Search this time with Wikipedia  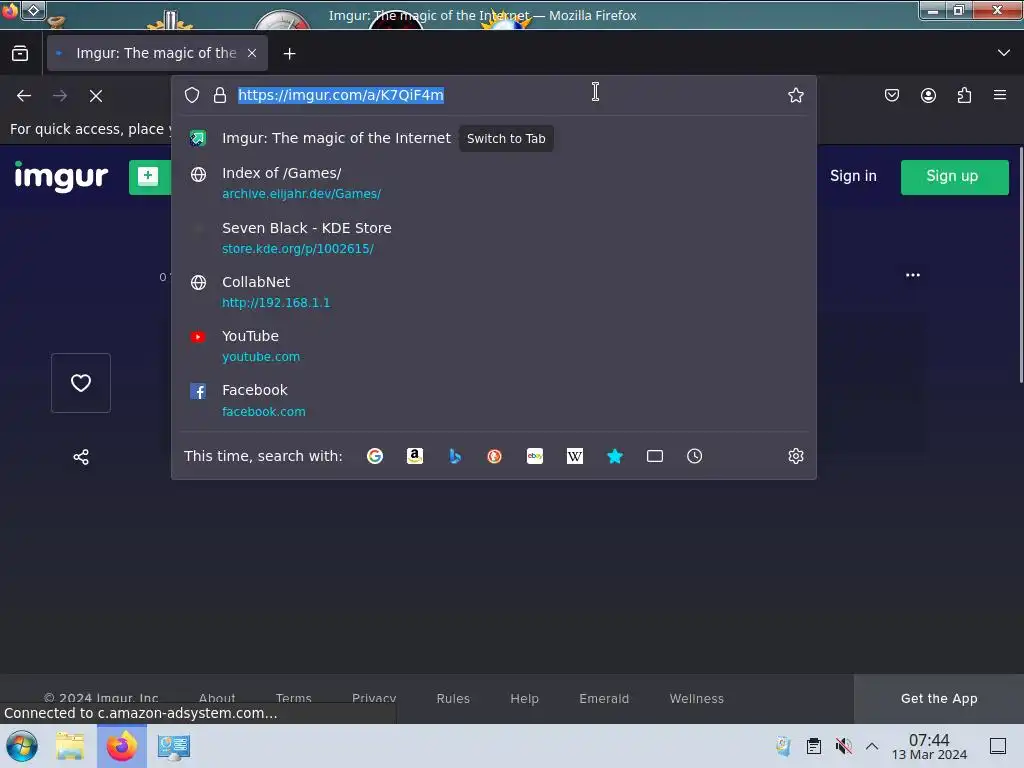click(x=575, y=456)
